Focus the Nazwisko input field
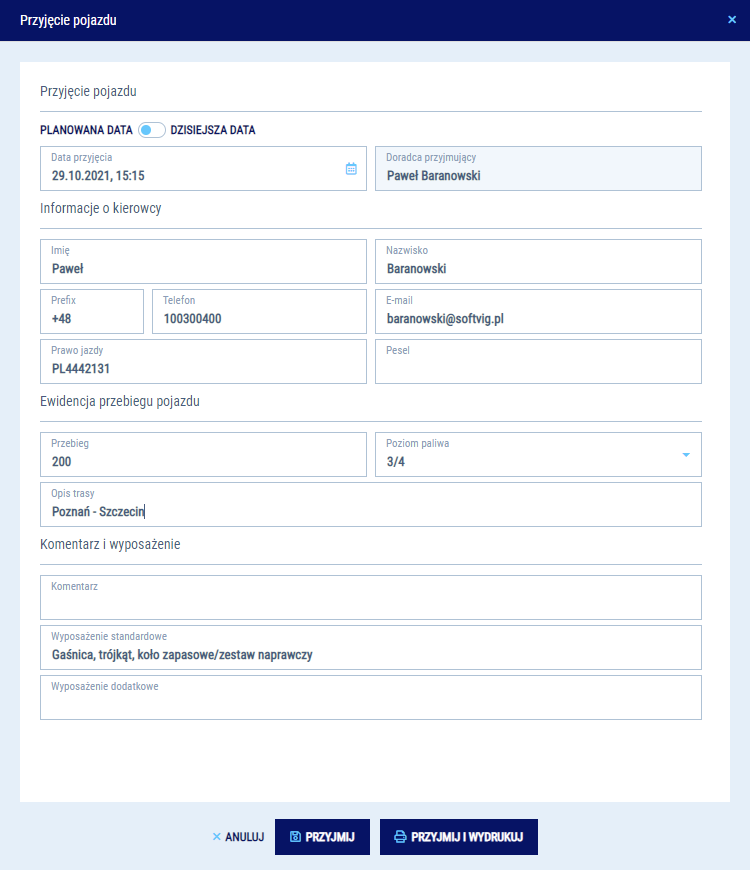The height and width of the screenshot is (870, 750). (538, 262)
